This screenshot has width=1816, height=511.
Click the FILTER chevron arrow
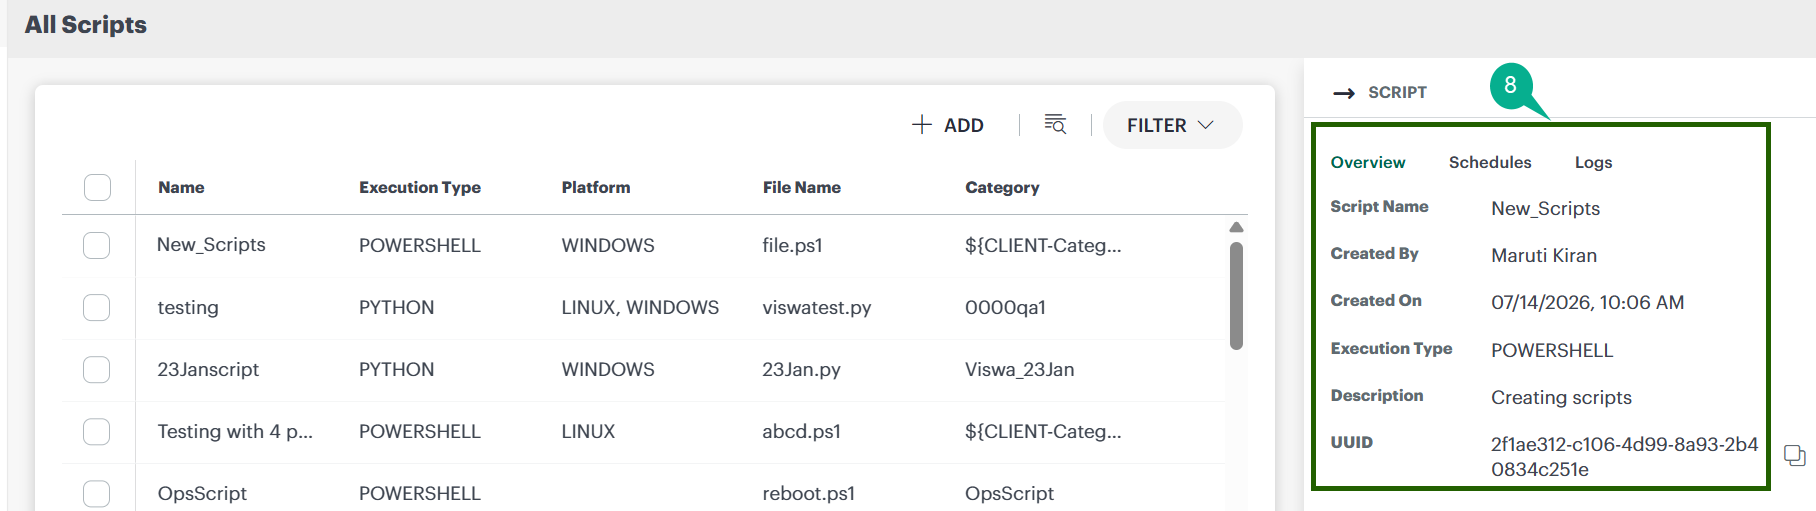point(1205,125)
